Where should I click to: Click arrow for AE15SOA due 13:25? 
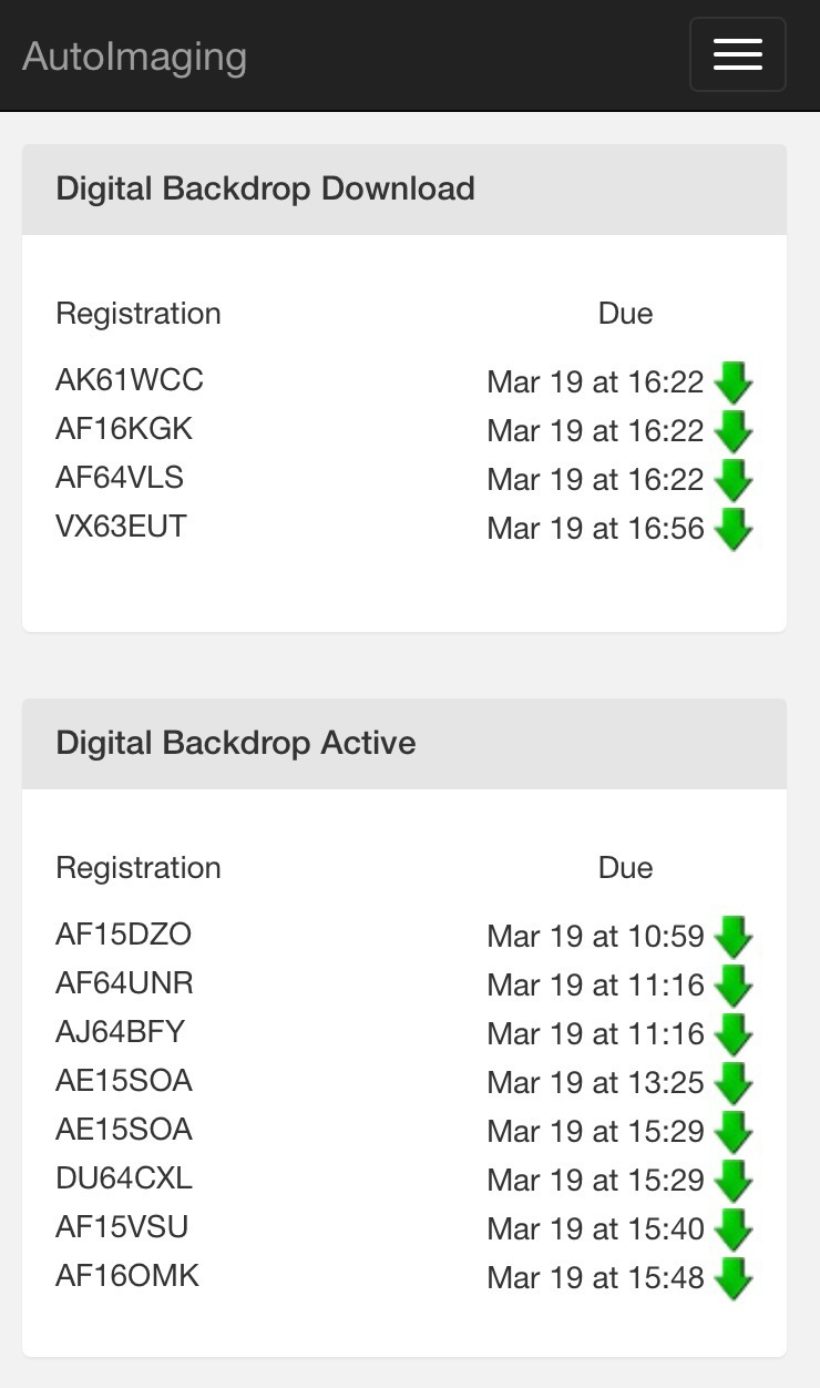(734, 1083)
